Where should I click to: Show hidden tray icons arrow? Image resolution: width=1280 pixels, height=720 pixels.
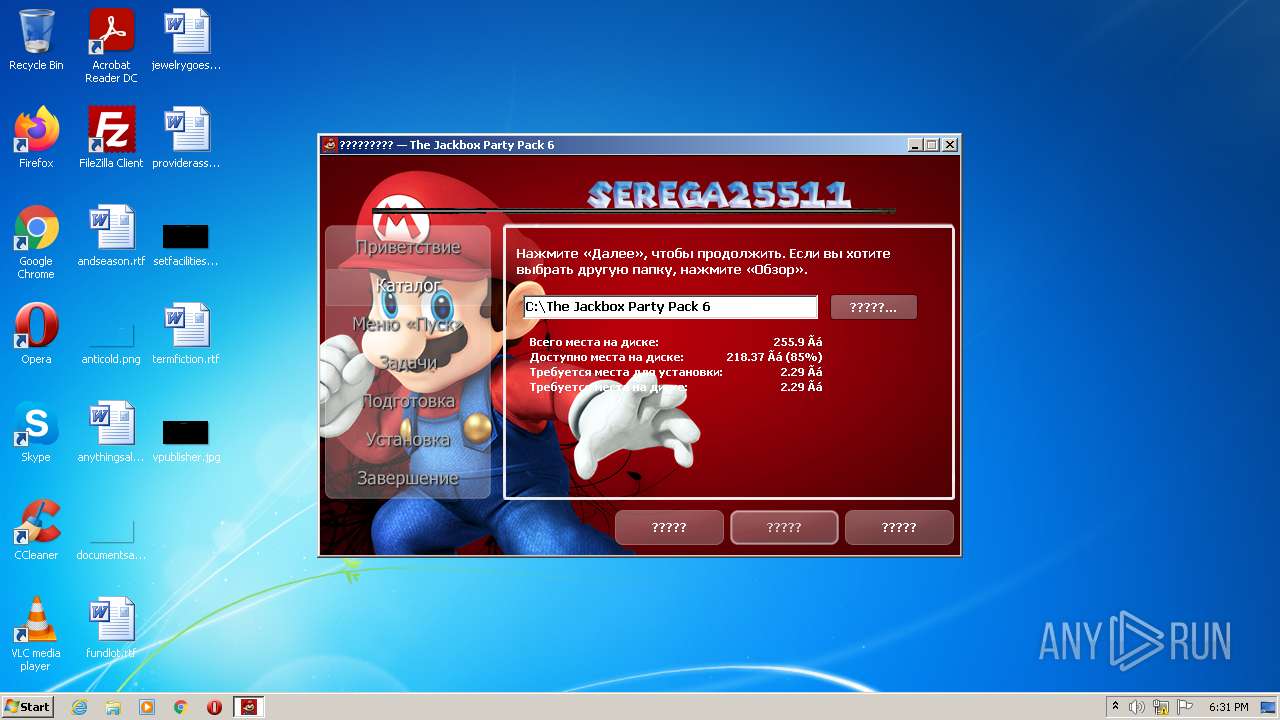tap(1115, 706)
